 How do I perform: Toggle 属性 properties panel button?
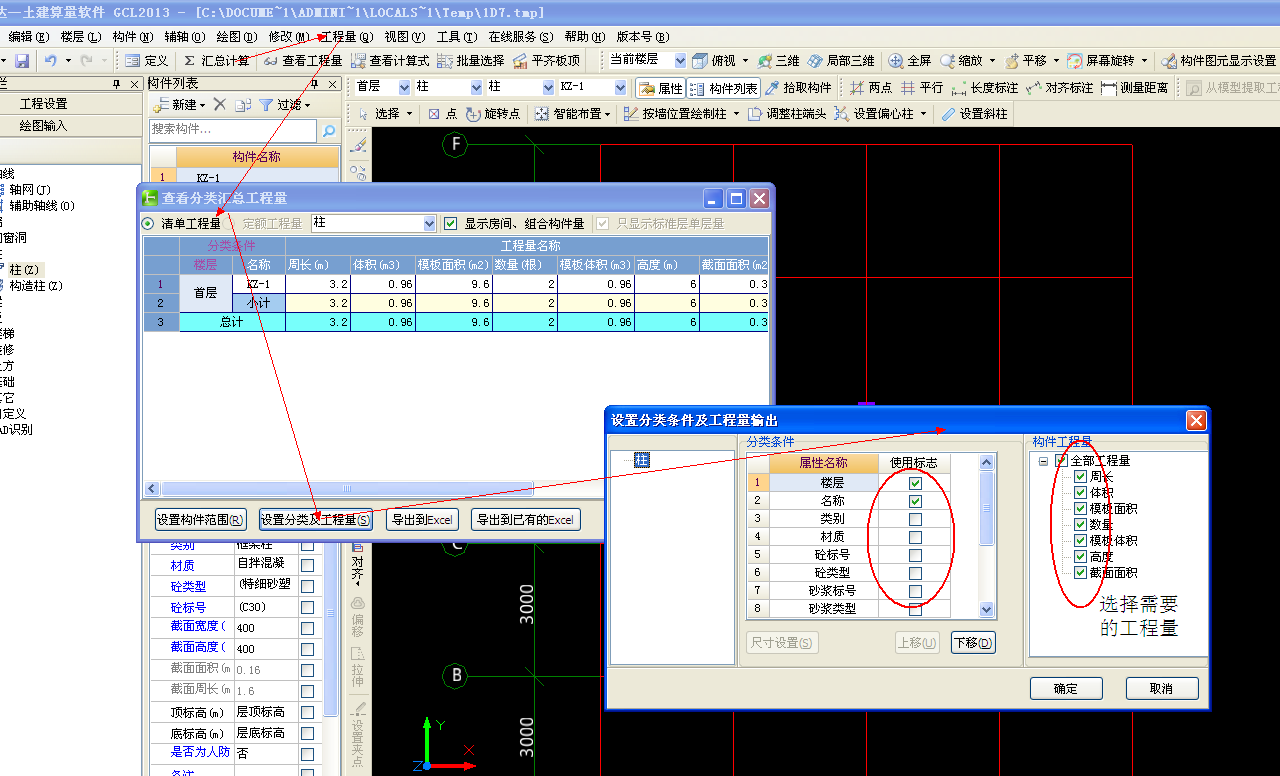661,88
